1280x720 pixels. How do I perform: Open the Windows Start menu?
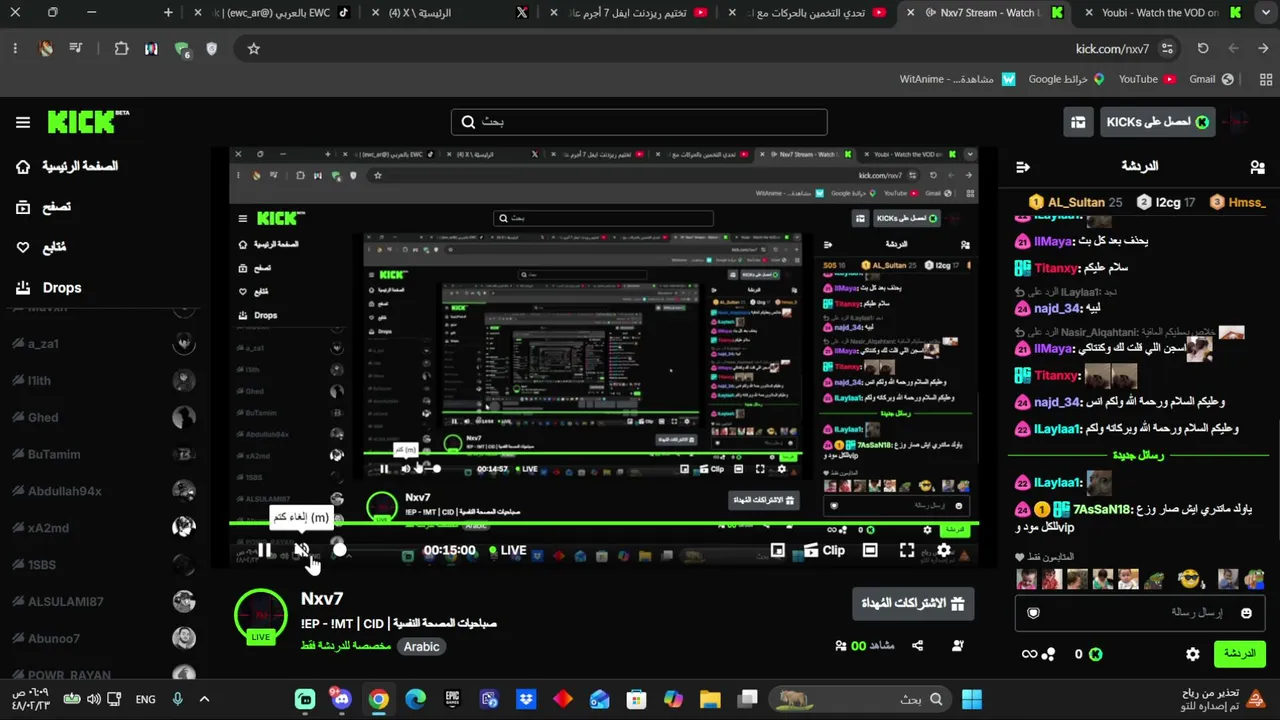click(x=971, y=699)
